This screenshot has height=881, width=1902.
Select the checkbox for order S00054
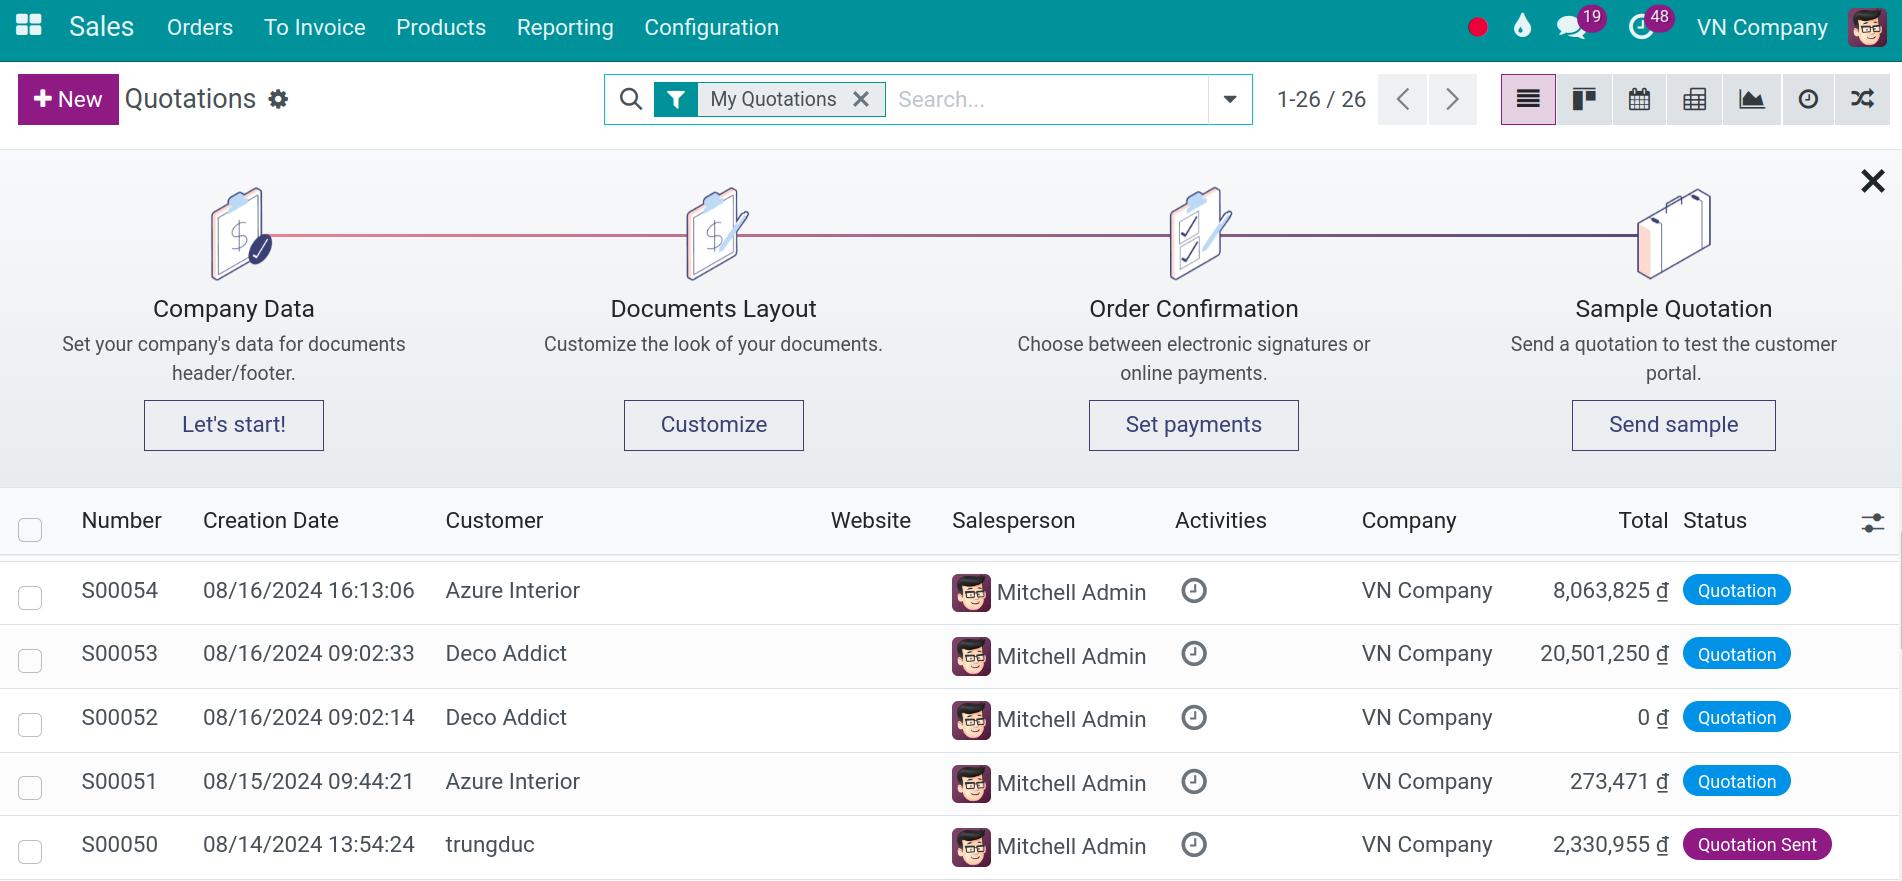tap(30, 597)
